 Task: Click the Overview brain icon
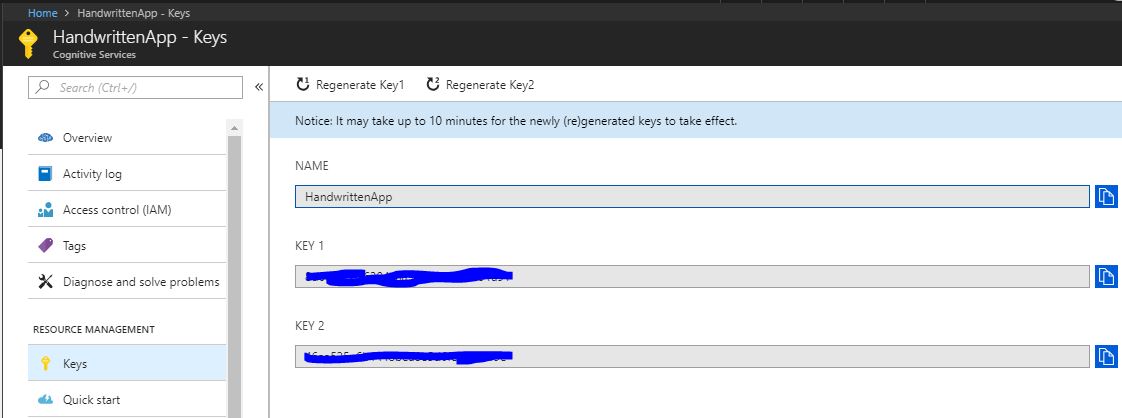coord(45,137)
